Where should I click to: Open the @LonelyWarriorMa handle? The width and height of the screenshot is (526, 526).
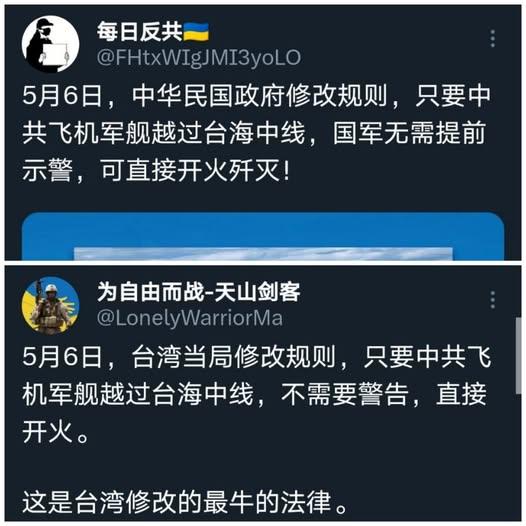coord(190,319)
